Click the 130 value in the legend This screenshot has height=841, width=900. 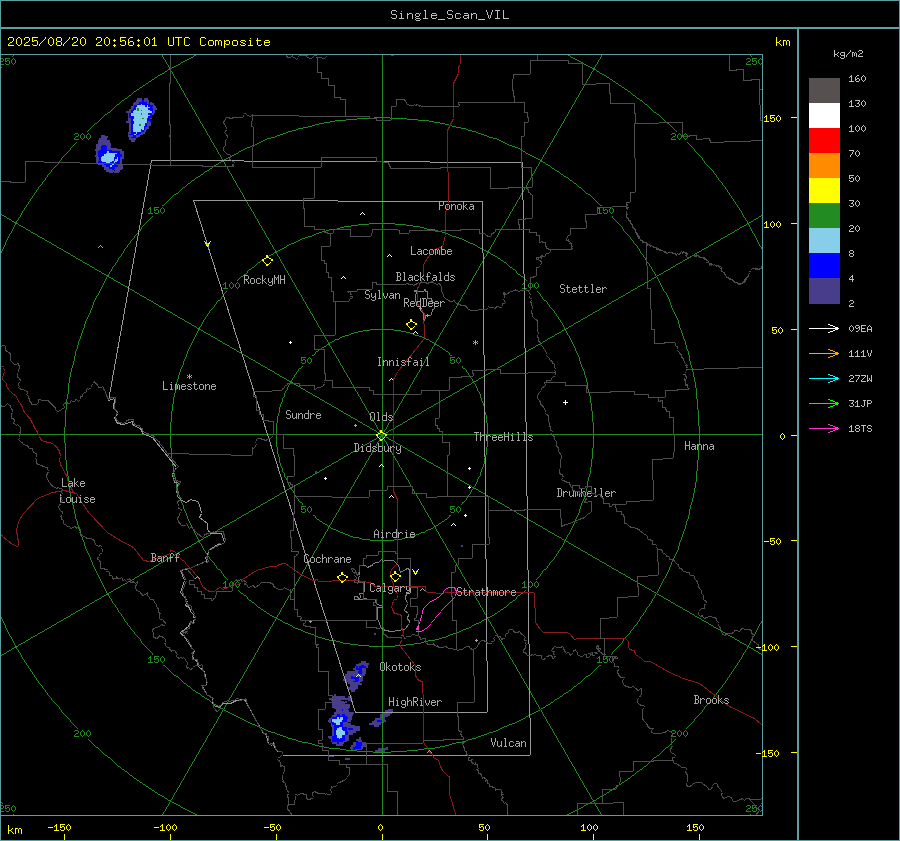(857, 103)
